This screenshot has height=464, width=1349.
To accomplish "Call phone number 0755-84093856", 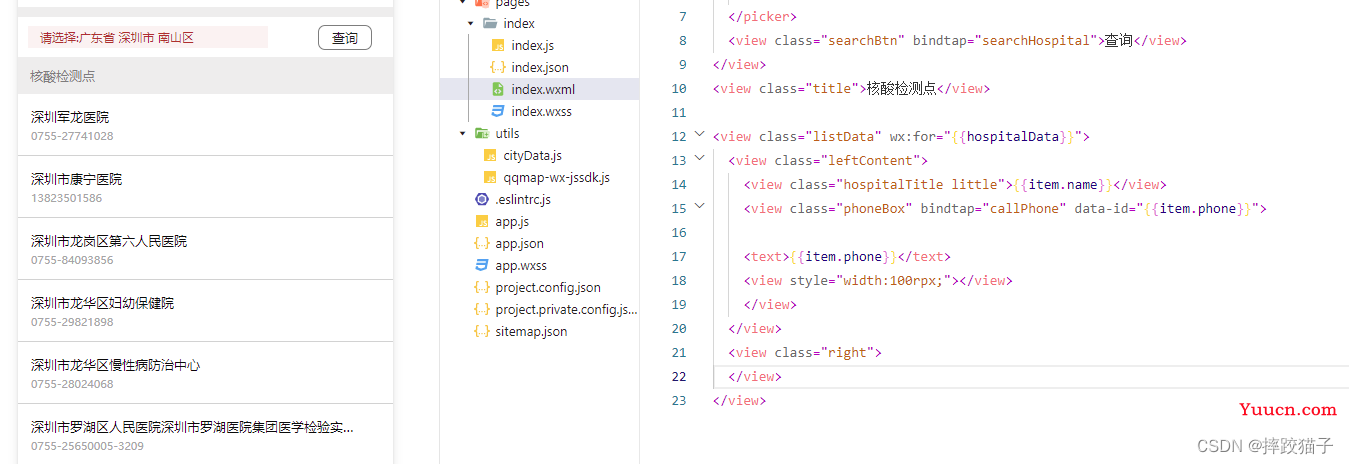I will tap(72, 260).
